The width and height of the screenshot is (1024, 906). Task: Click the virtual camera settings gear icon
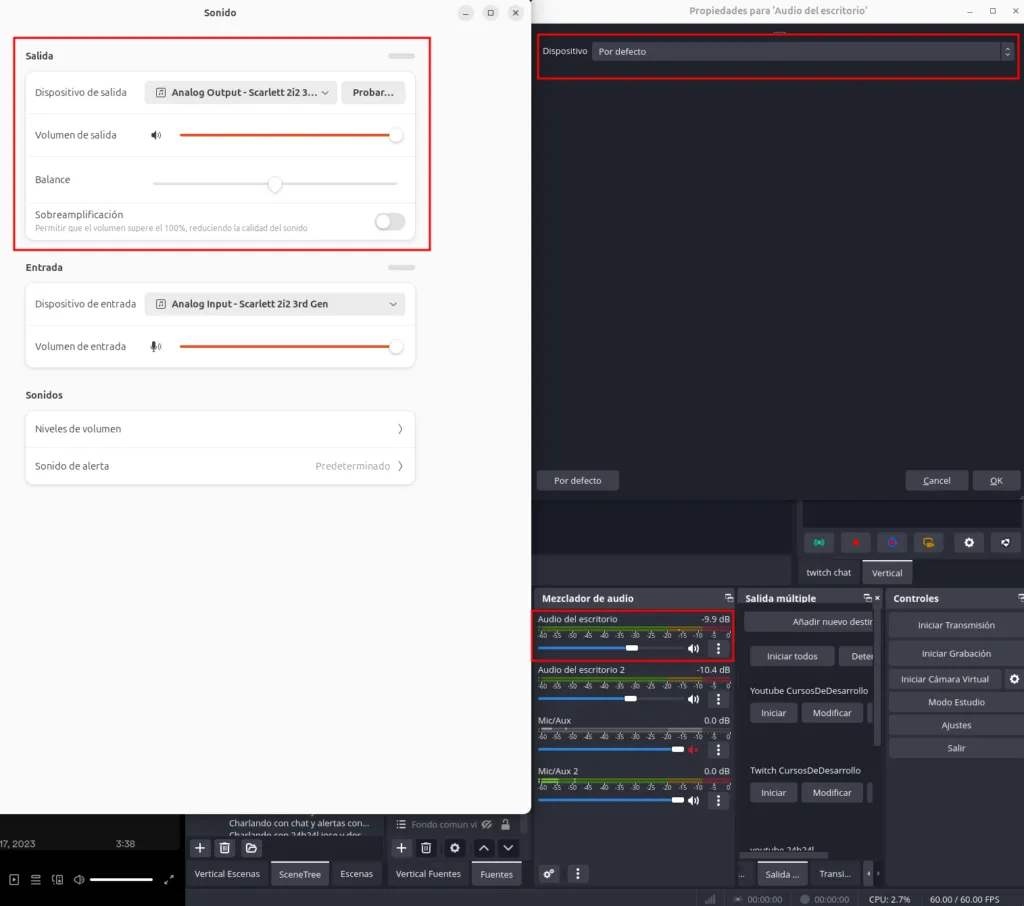point(1014,679)
